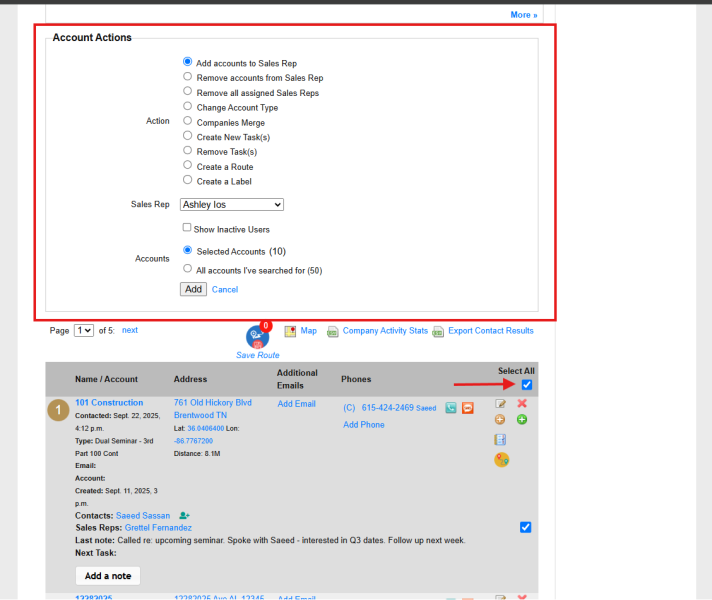This screenshot has height=600, width=712.
Task: Click the Add button in Account Actions
Action: pyautogui.click(x=193, y=289)
